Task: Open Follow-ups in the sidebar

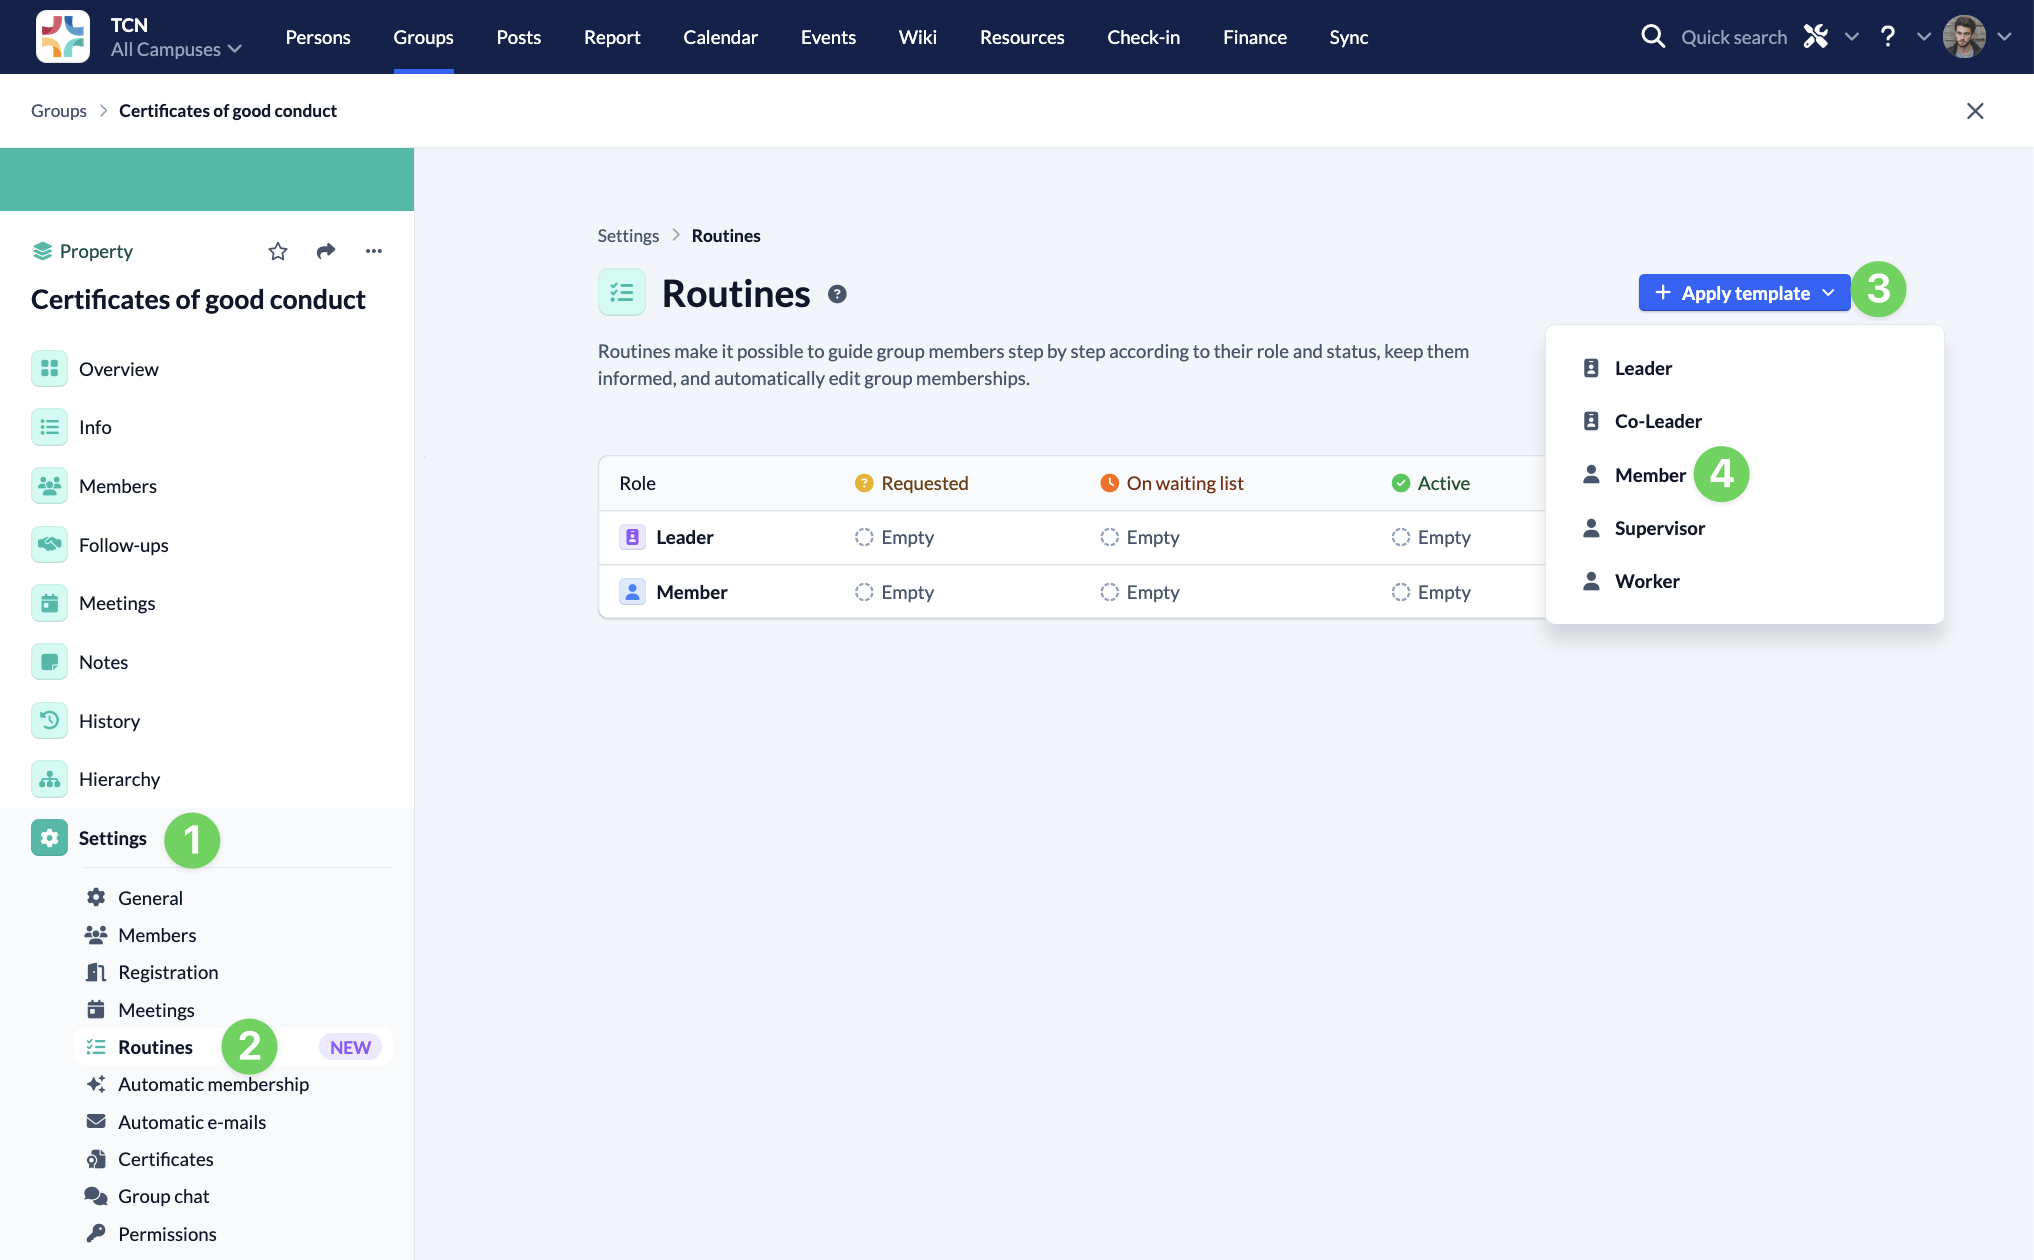Action: 123,545
